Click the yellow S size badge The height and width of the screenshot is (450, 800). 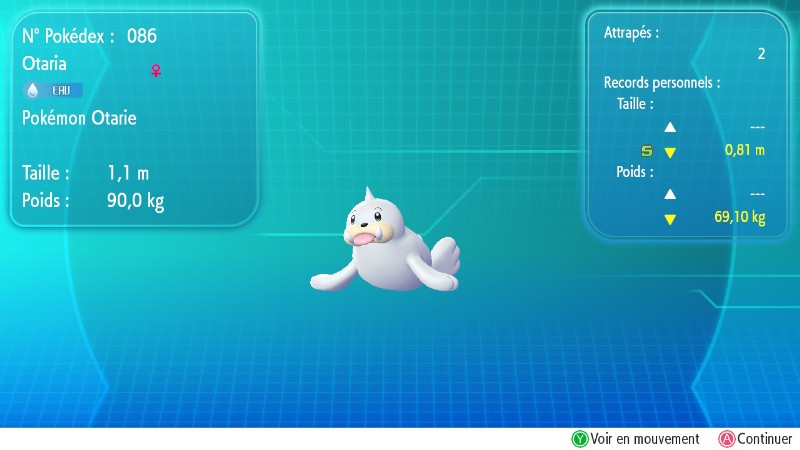click(646, 151)
